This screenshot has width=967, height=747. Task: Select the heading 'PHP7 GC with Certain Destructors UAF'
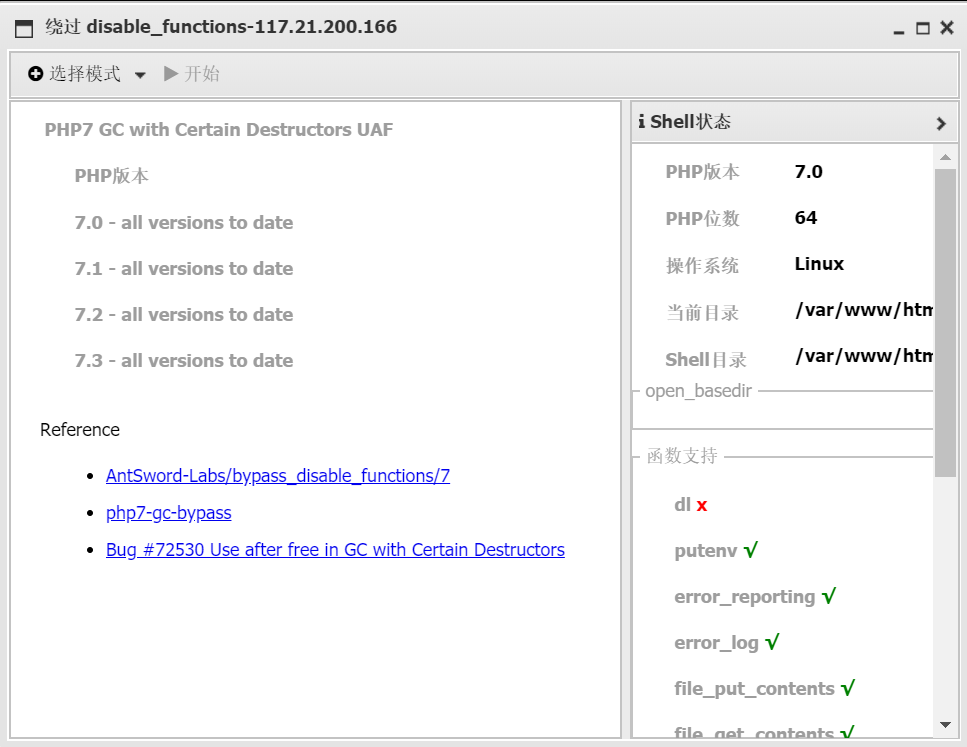tap(218, 130)
